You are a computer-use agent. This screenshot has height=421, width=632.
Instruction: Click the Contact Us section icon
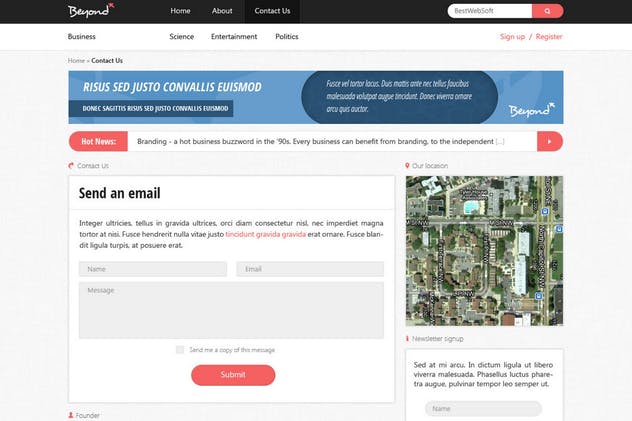[71, 166]
